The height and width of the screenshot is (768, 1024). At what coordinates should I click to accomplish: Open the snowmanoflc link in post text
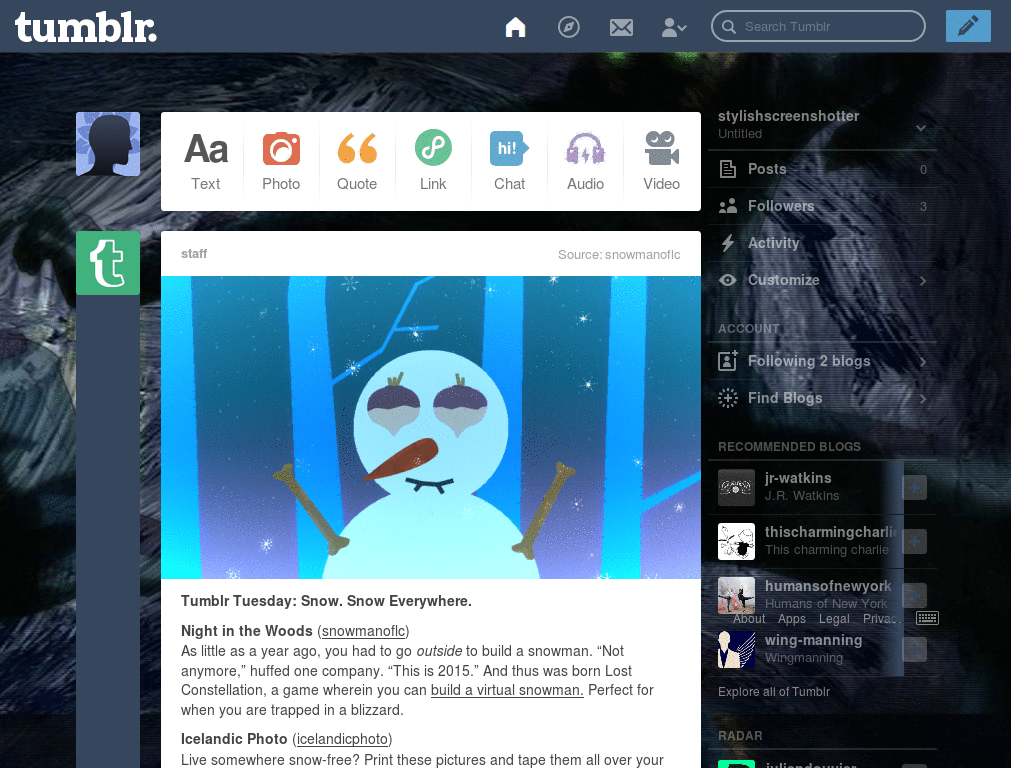(364, 631)
